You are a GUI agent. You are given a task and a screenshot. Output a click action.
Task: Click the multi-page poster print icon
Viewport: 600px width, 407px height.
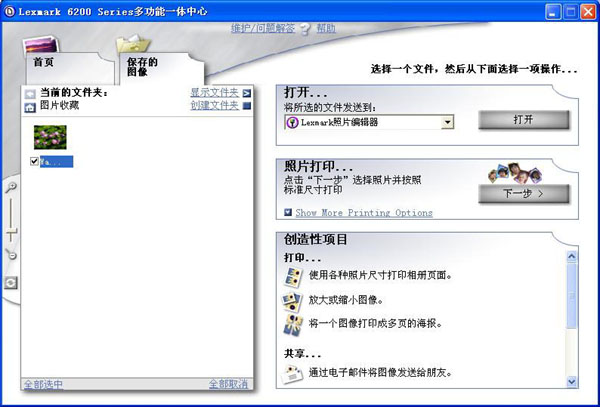coord(292,324)
